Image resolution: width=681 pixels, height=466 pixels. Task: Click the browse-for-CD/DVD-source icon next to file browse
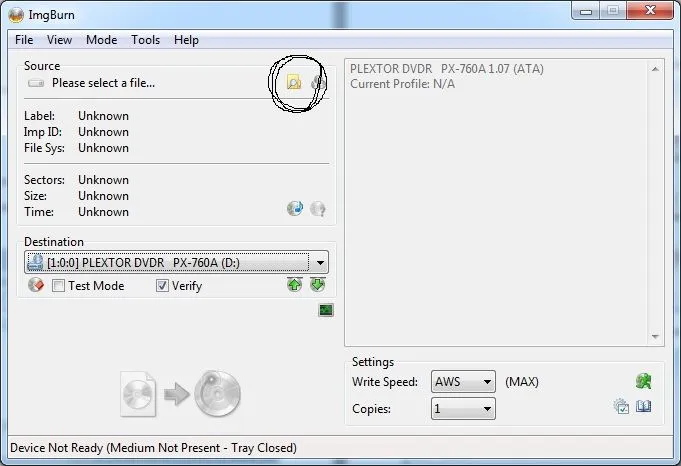click(x=318, y=83)
